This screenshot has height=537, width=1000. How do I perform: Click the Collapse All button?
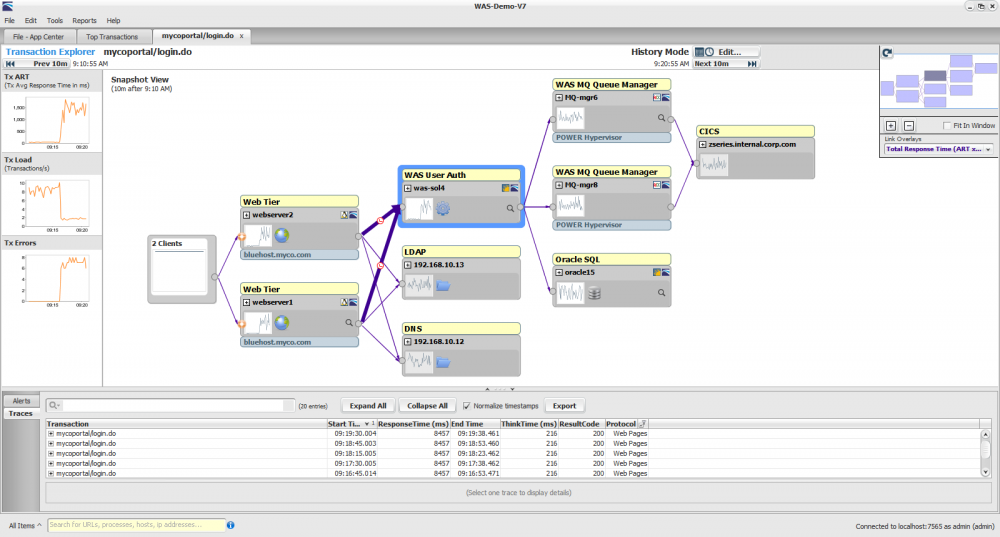[427, 406]
